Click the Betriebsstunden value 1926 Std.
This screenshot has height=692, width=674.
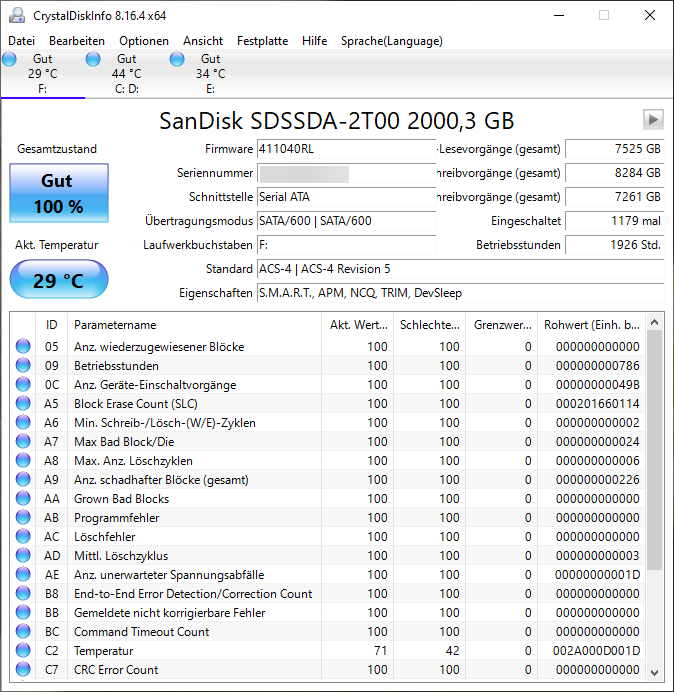point(614,245)
